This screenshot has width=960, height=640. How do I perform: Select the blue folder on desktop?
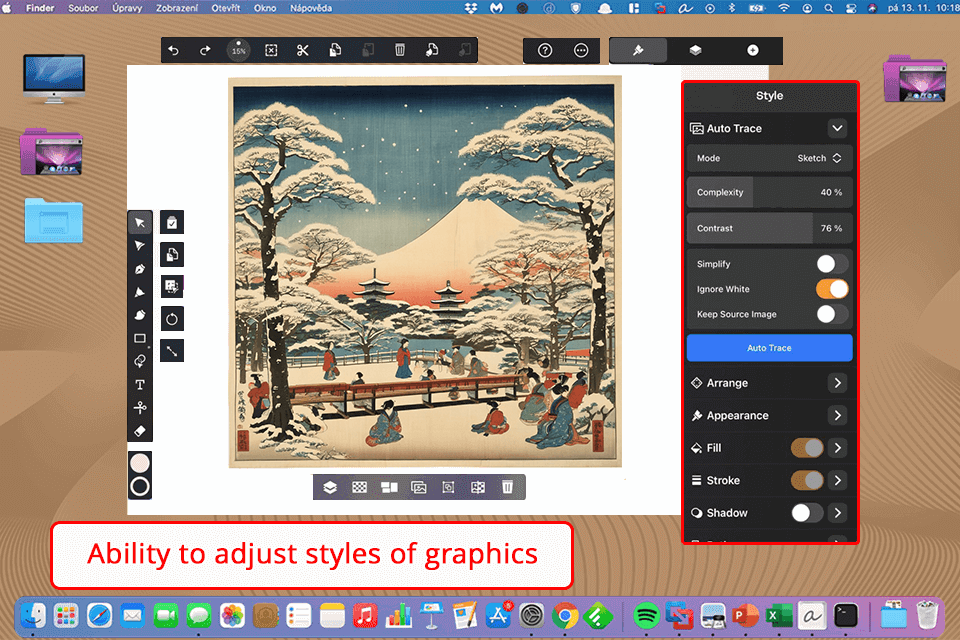click(x=54, y=220)
